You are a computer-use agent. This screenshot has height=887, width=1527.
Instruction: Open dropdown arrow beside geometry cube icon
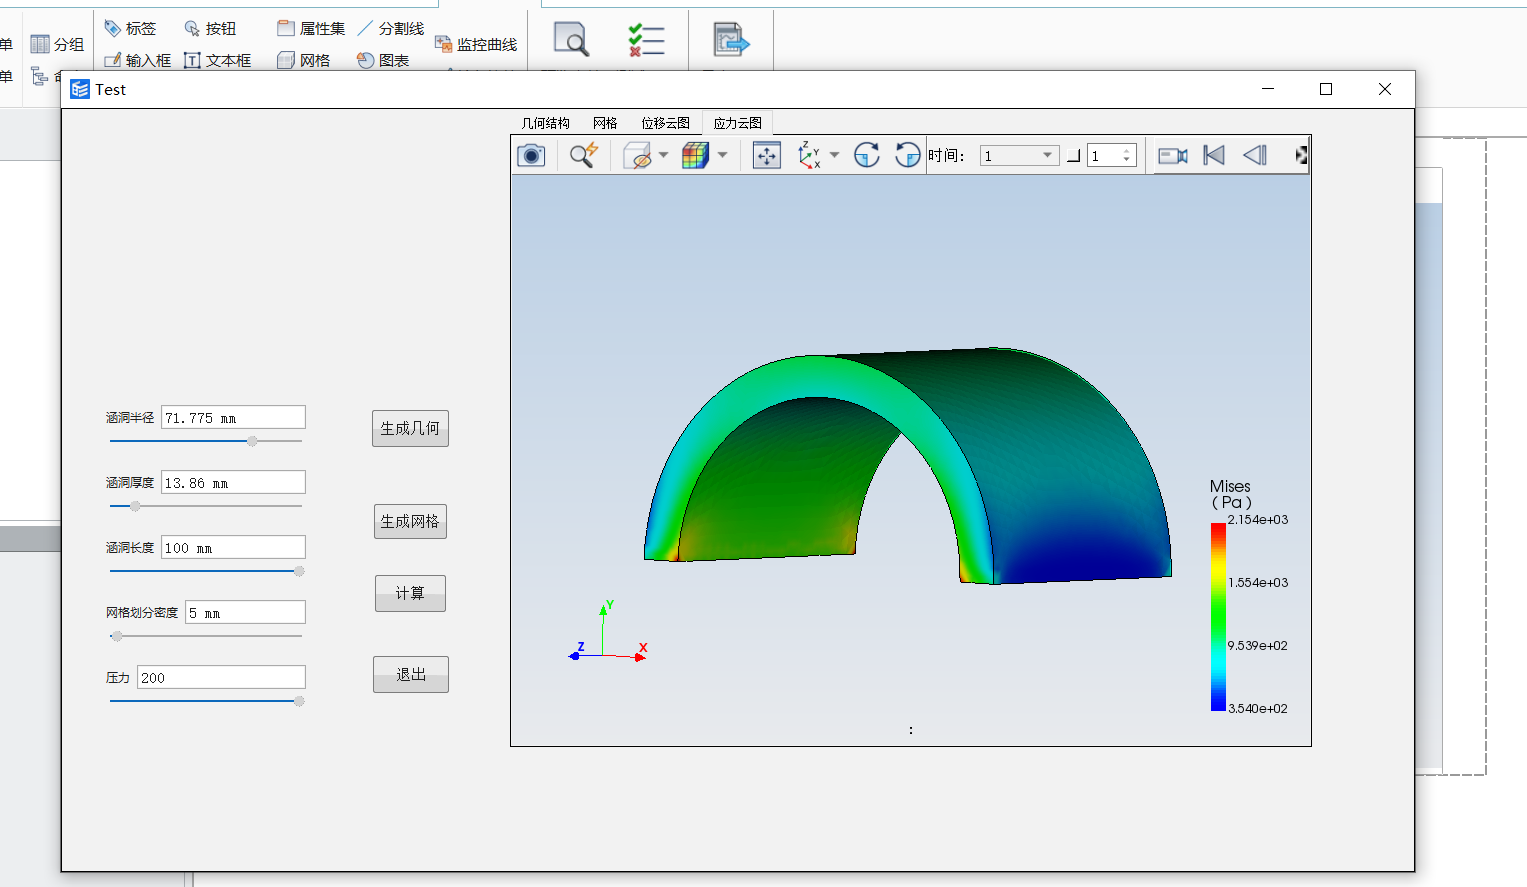[x=663, y=155]
